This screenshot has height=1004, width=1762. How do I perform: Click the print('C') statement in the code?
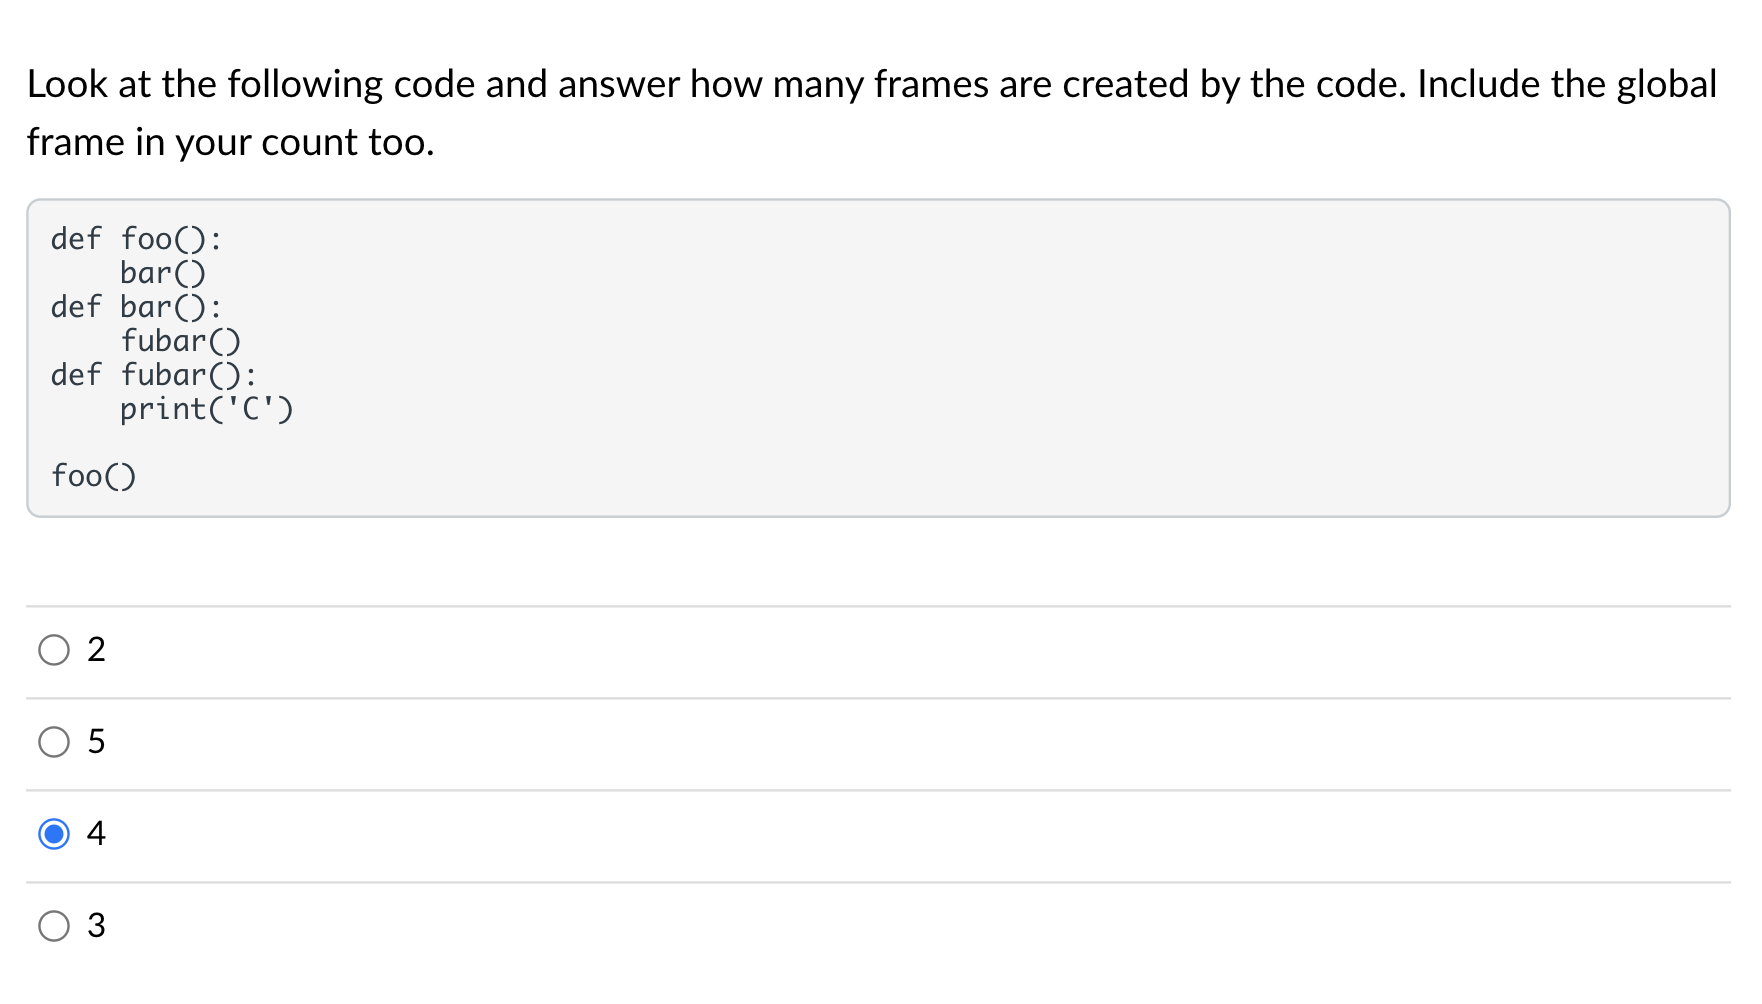coord(206,409)
